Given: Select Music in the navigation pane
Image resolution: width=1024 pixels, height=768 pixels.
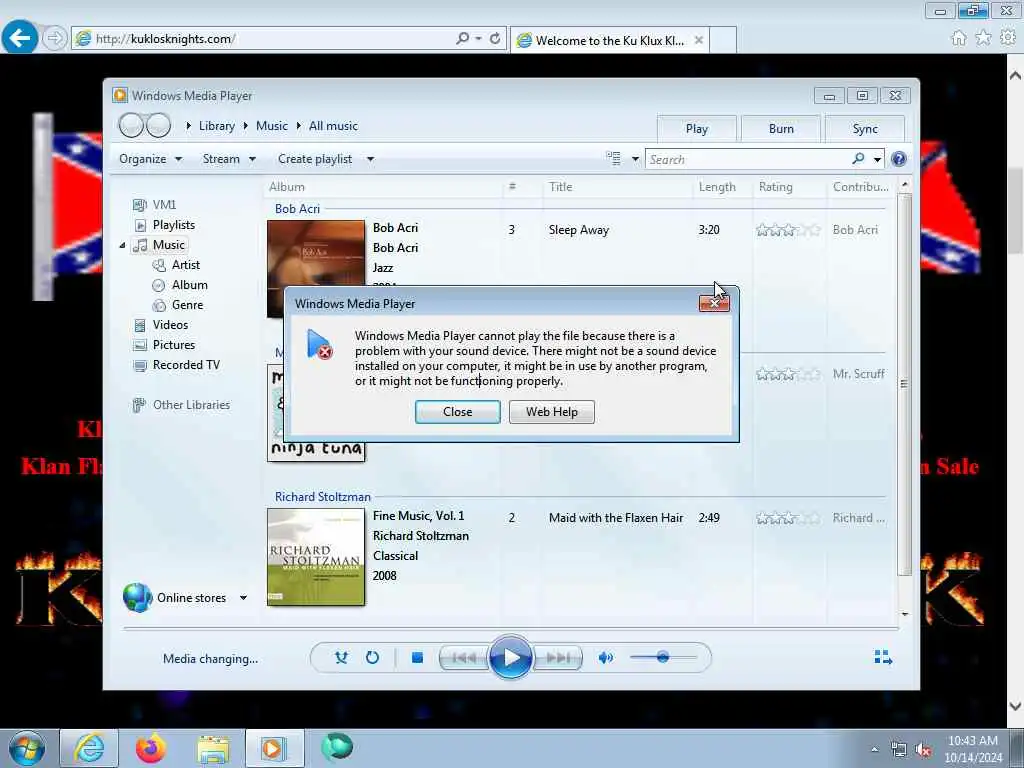Looking at the screenshot, I should point(159,245).
